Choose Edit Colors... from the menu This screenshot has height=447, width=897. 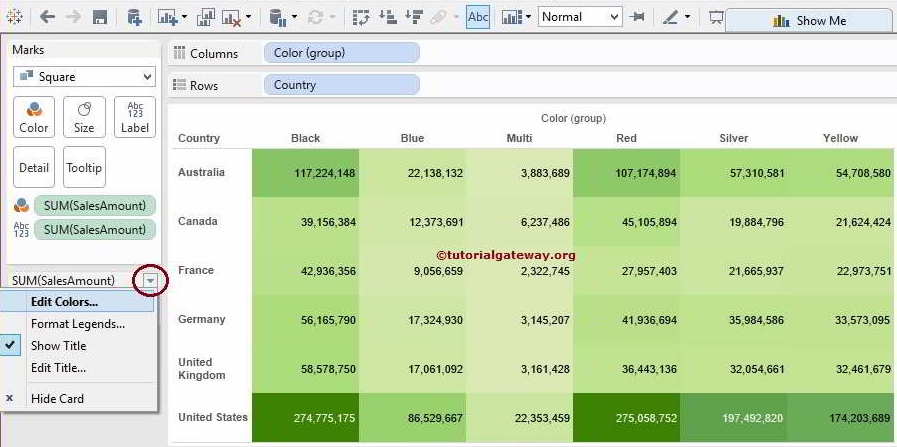click(x=64, y=302)
